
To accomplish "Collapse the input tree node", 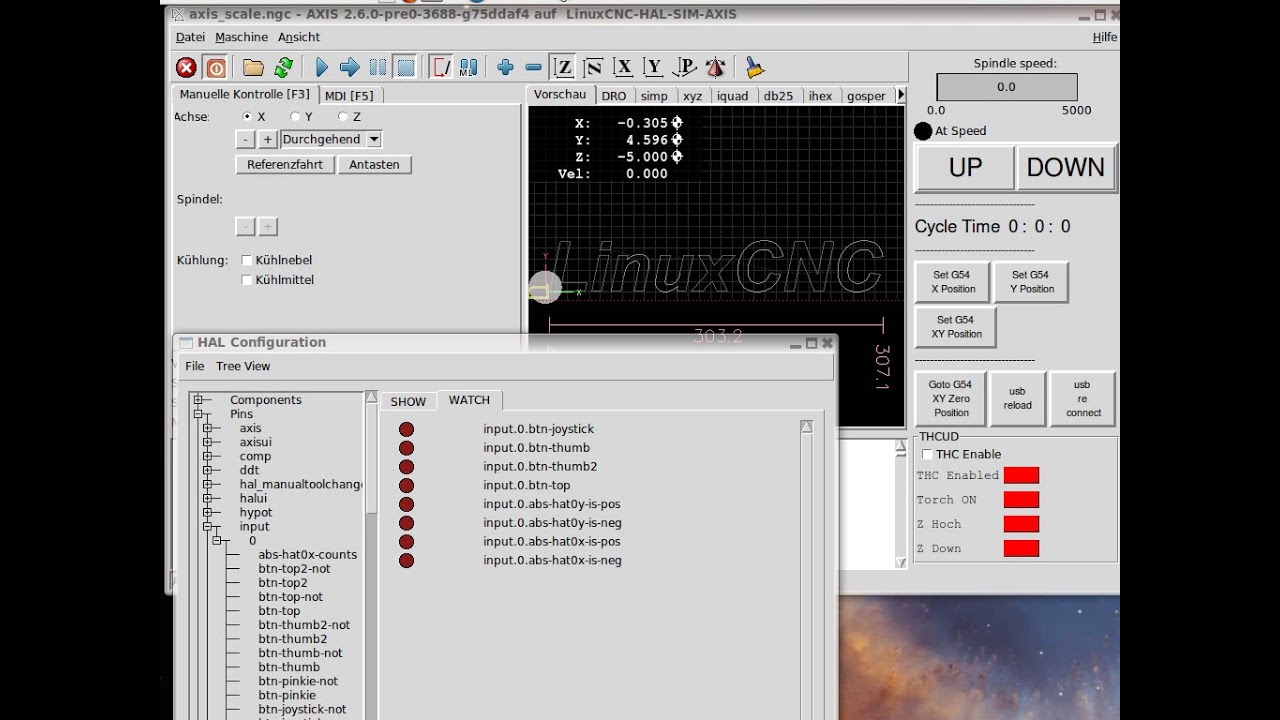I will [208, 526].
